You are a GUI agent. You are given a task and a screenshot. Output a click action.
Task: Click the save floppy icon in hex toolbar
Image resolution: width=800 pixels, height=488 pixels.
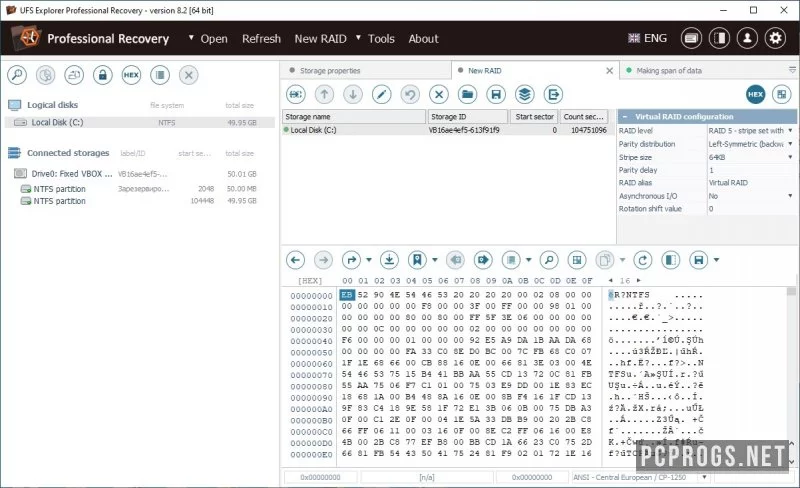(x=699, y=260)
